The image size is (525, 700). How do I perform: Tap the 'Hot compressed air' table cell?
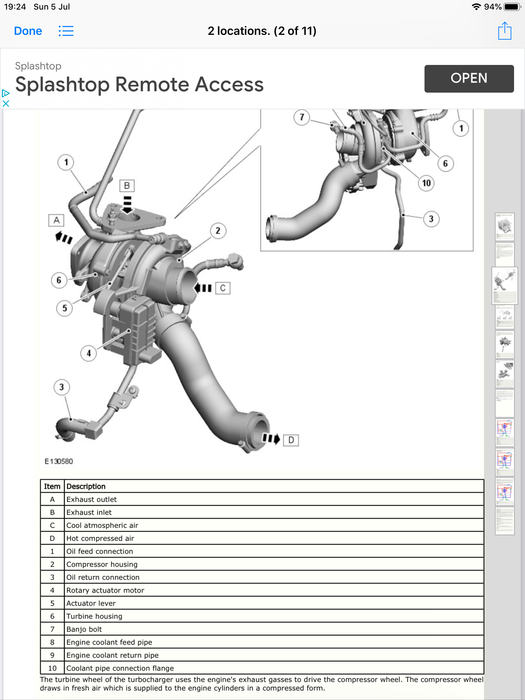click(x=274, y=538)
